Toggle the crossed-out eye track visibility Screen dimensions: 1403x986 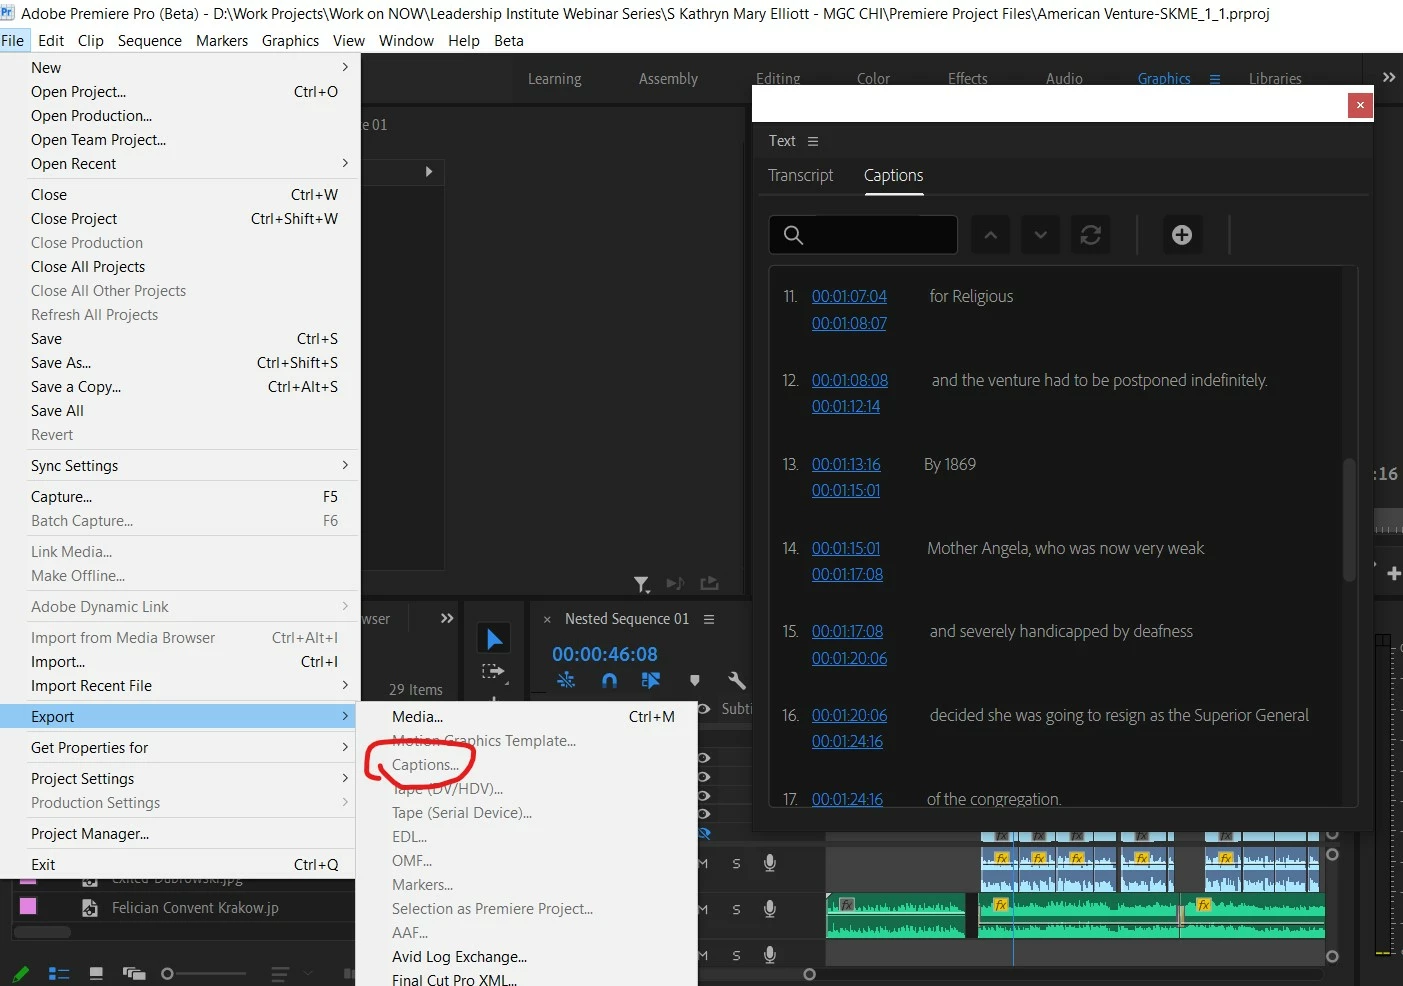tap(704, 832)
